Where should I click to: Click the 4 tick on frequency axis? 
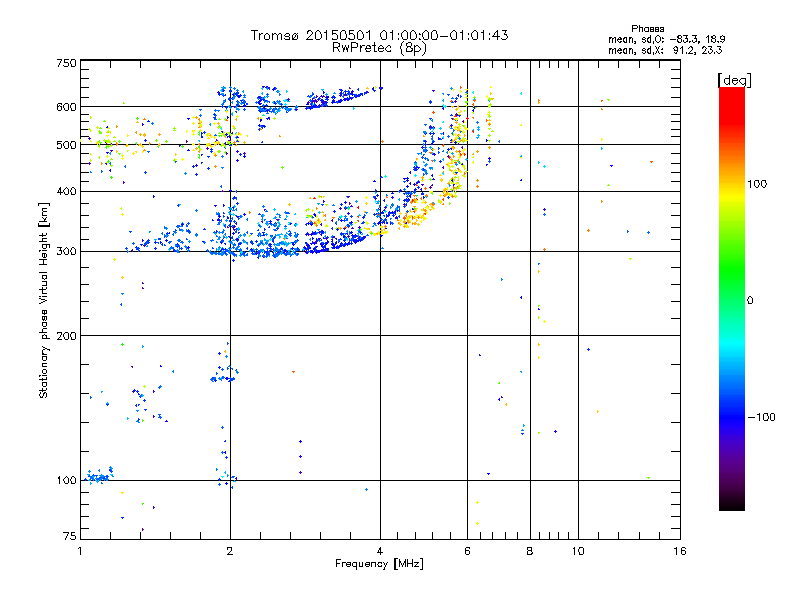380,551
